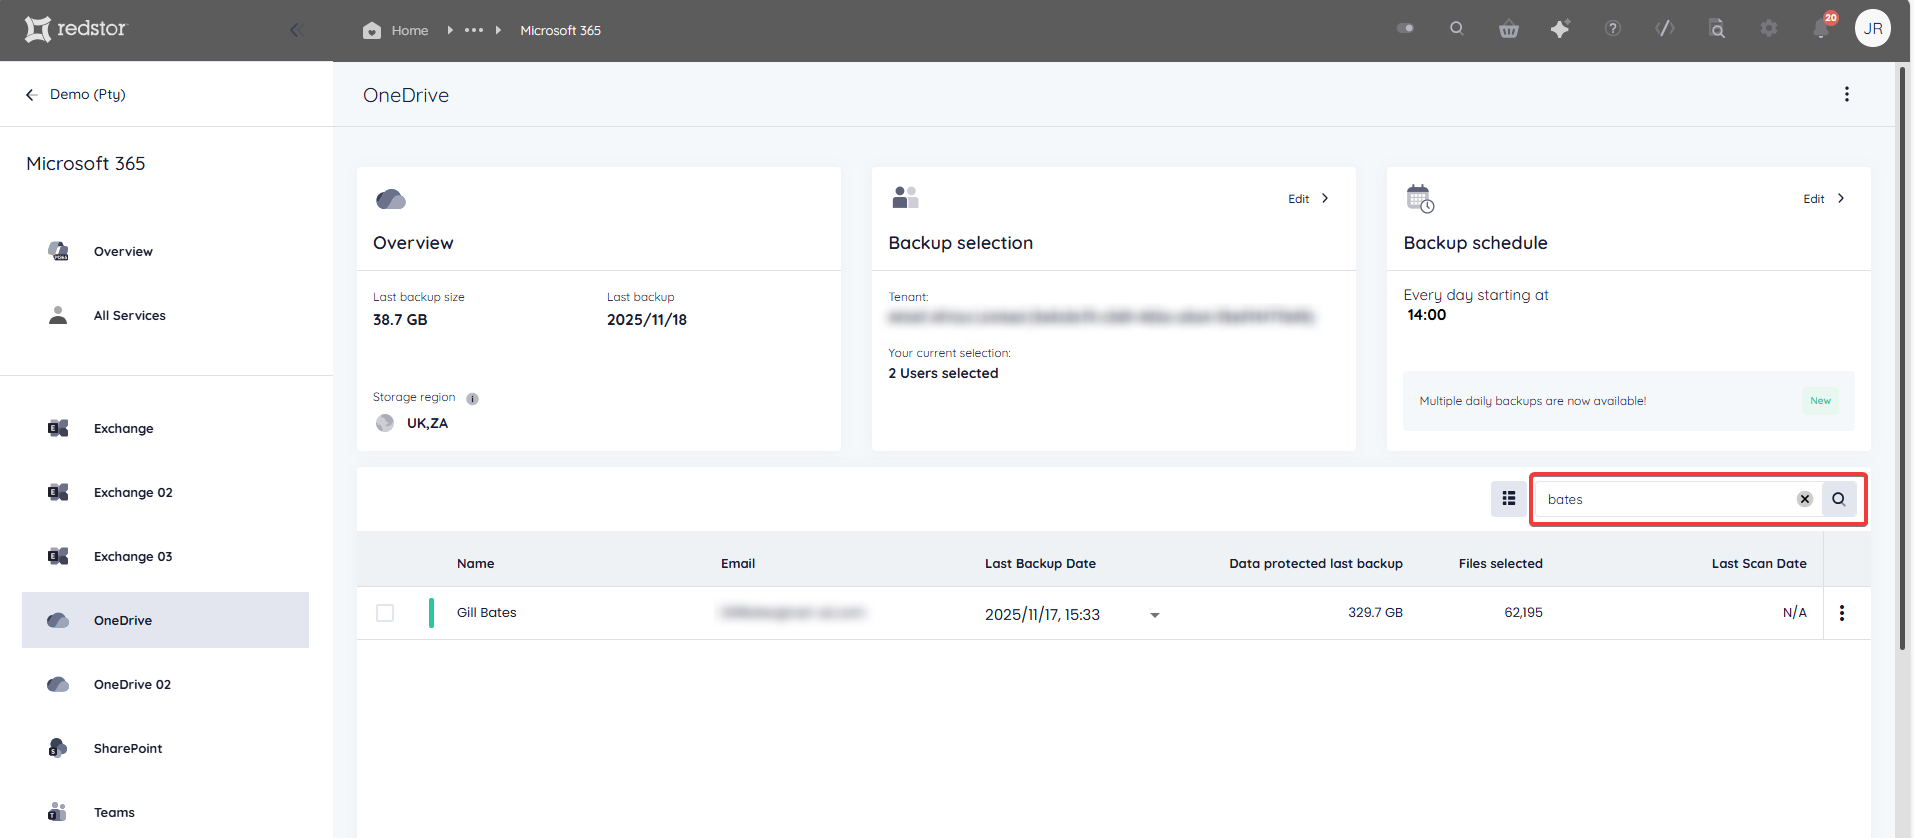Click the Home icon in the breadcrumb
This screenshot has height=838, width=1914.
[x=372, y=30]
